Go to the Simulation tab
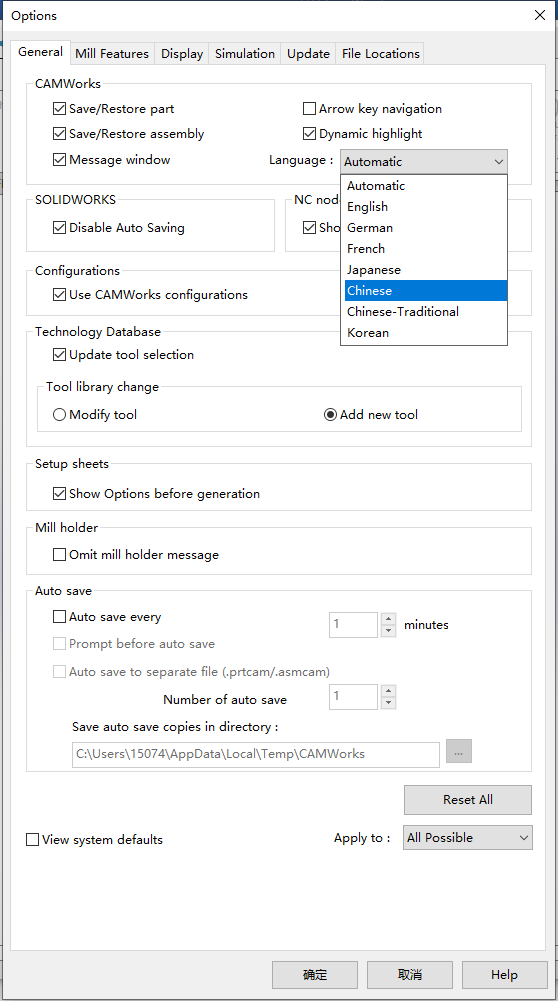 click(x=245, y=54)
